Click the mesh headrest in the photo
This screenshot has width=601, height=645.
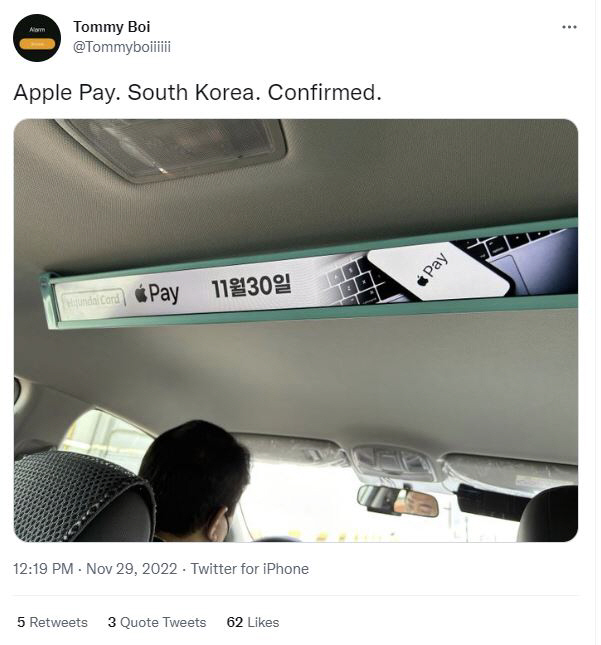pyautogui.click(x=82, y=497)
